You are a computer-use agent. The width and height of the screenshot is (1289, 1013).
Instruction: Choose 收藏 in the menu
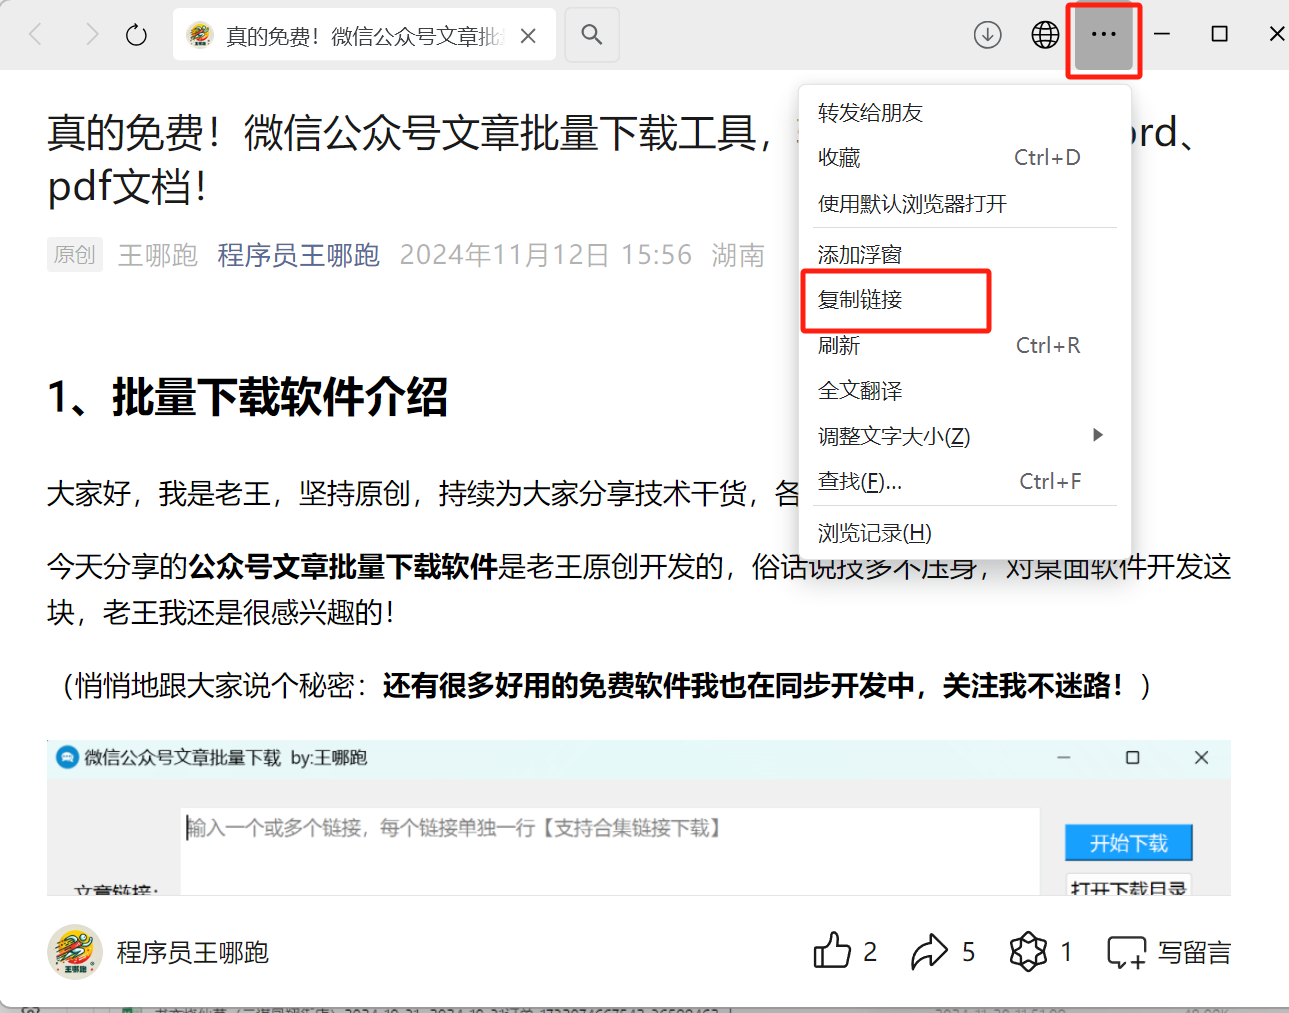[839, 158]
